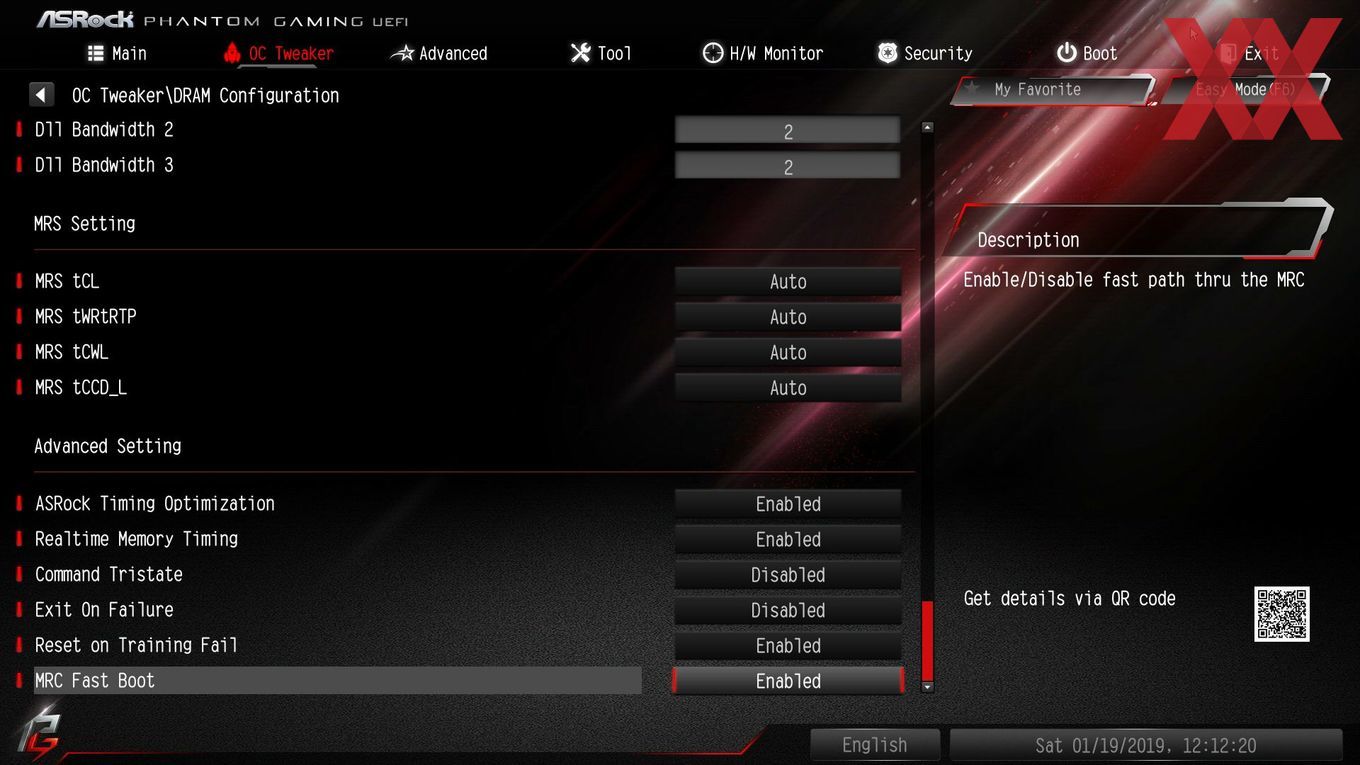This screenshot has width=1360, height=765.
Task: Click the English language button
Action: point(875,745)
